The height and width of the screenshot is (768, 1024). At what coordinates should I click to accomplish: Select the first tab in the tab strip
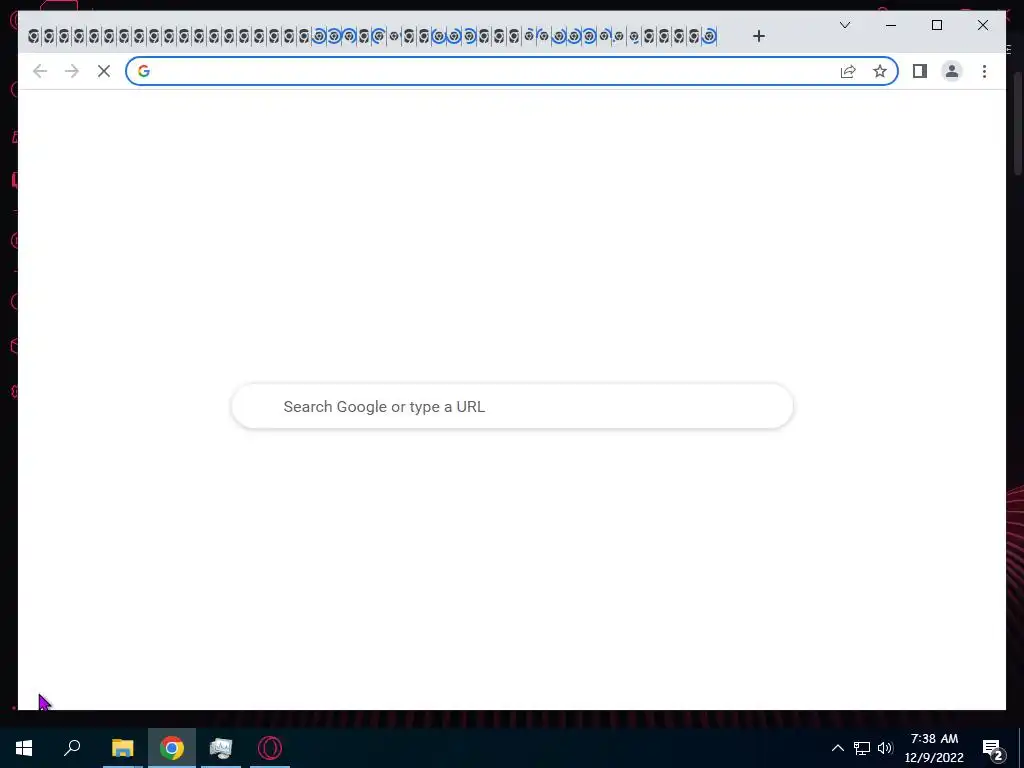[33, 37]
